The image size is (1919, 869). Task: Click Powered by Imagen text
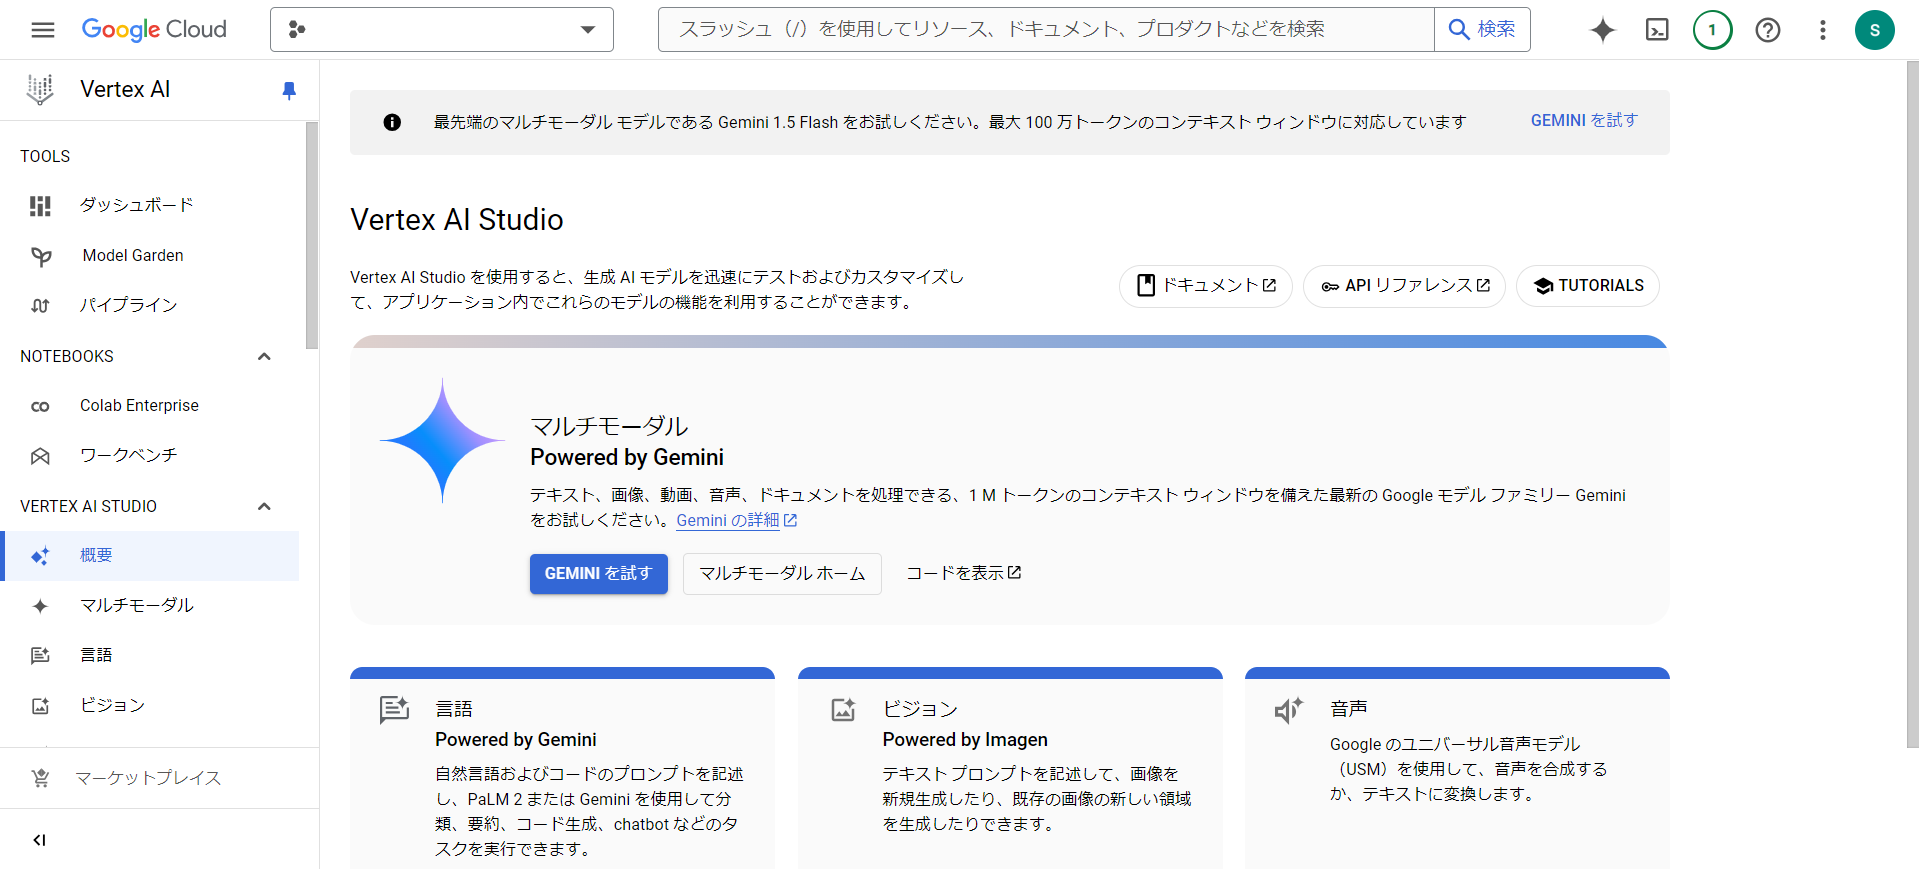(965, 740)
